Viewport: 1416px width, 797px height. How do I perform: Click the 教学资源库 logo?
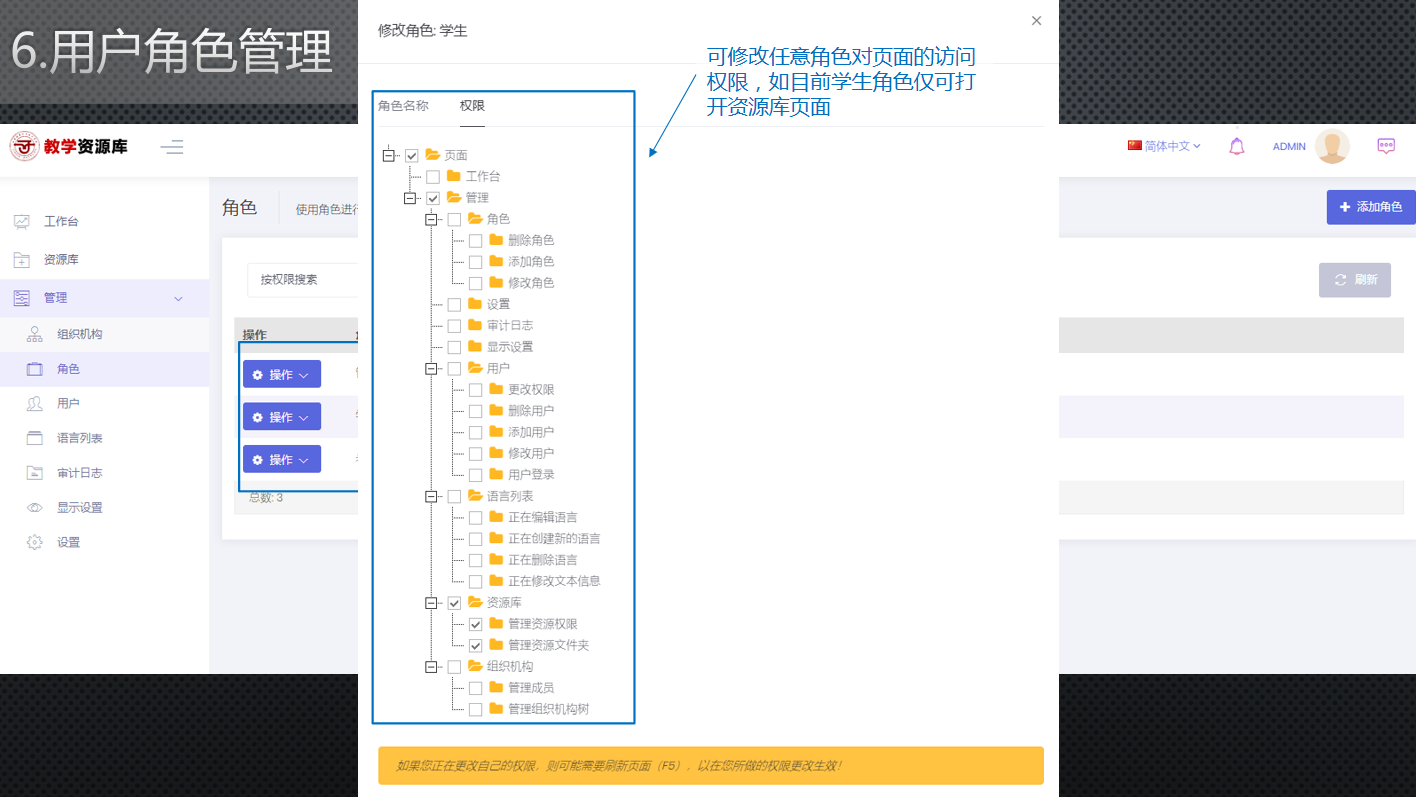[x=69, y=146]
